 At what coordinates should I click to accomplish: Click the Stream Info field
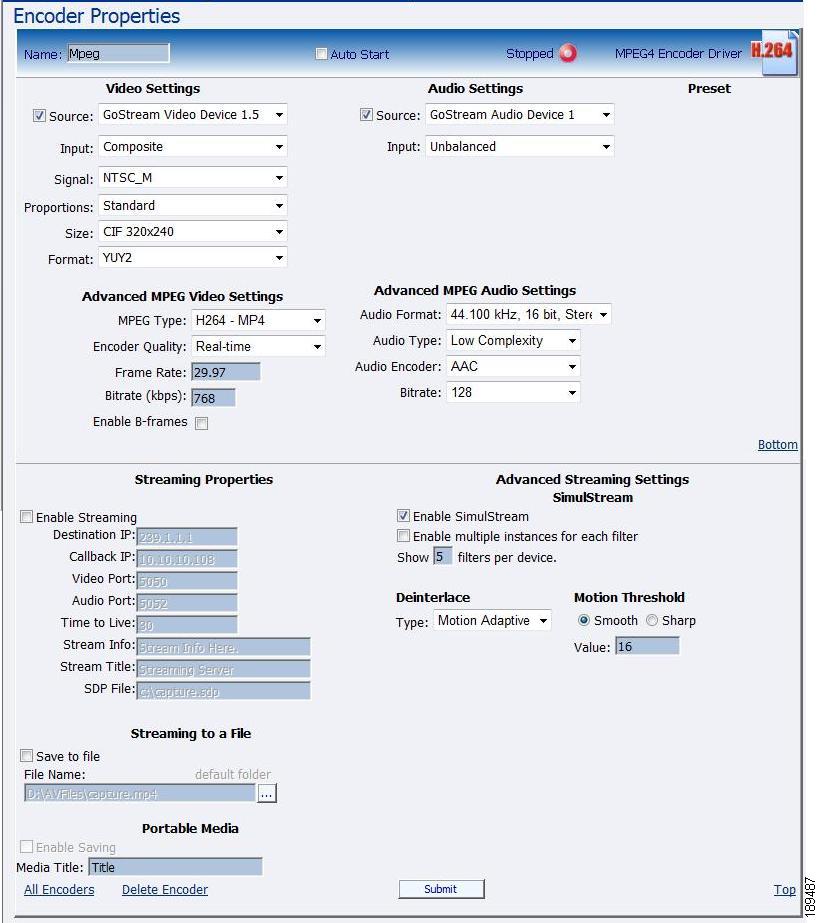point(224,647)
